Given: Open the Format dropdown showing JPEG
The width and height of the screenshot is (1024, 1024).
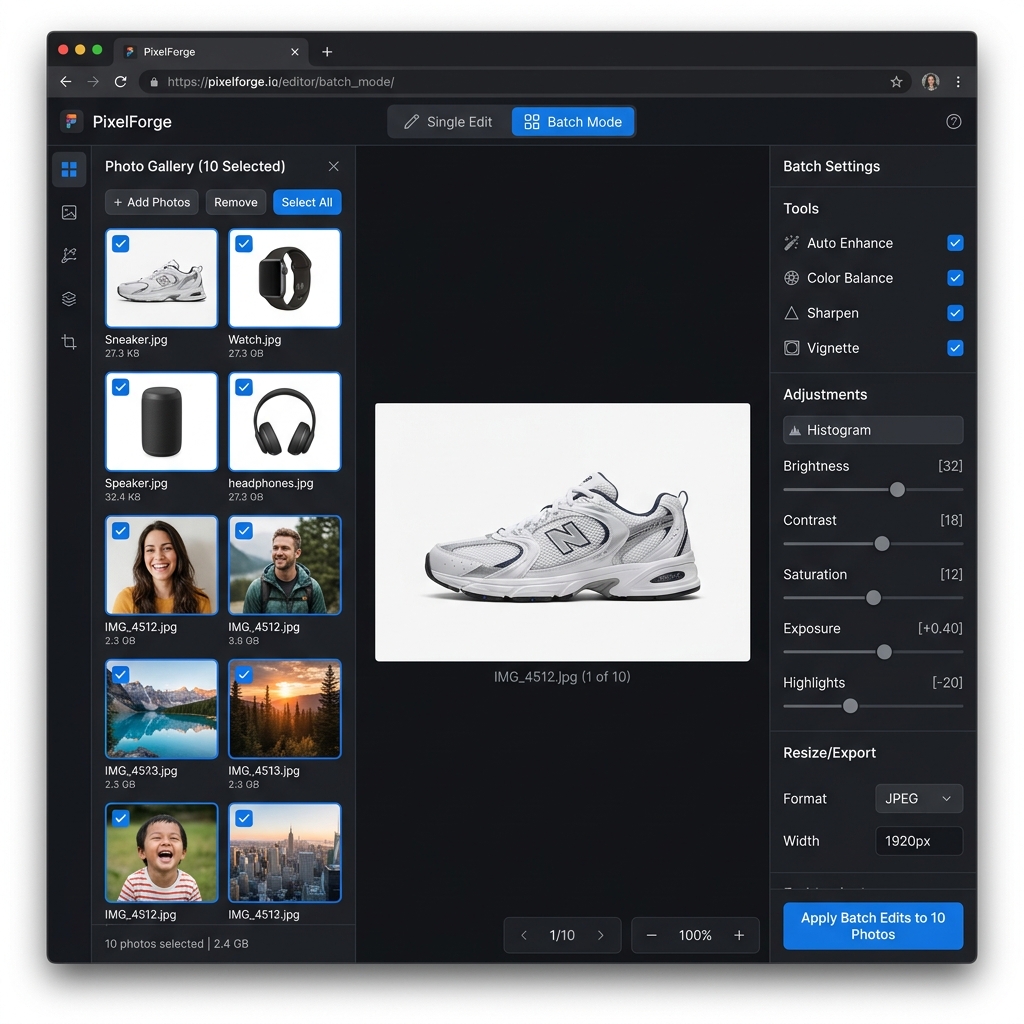Looking at the screenshot, I should pos(918,798).
